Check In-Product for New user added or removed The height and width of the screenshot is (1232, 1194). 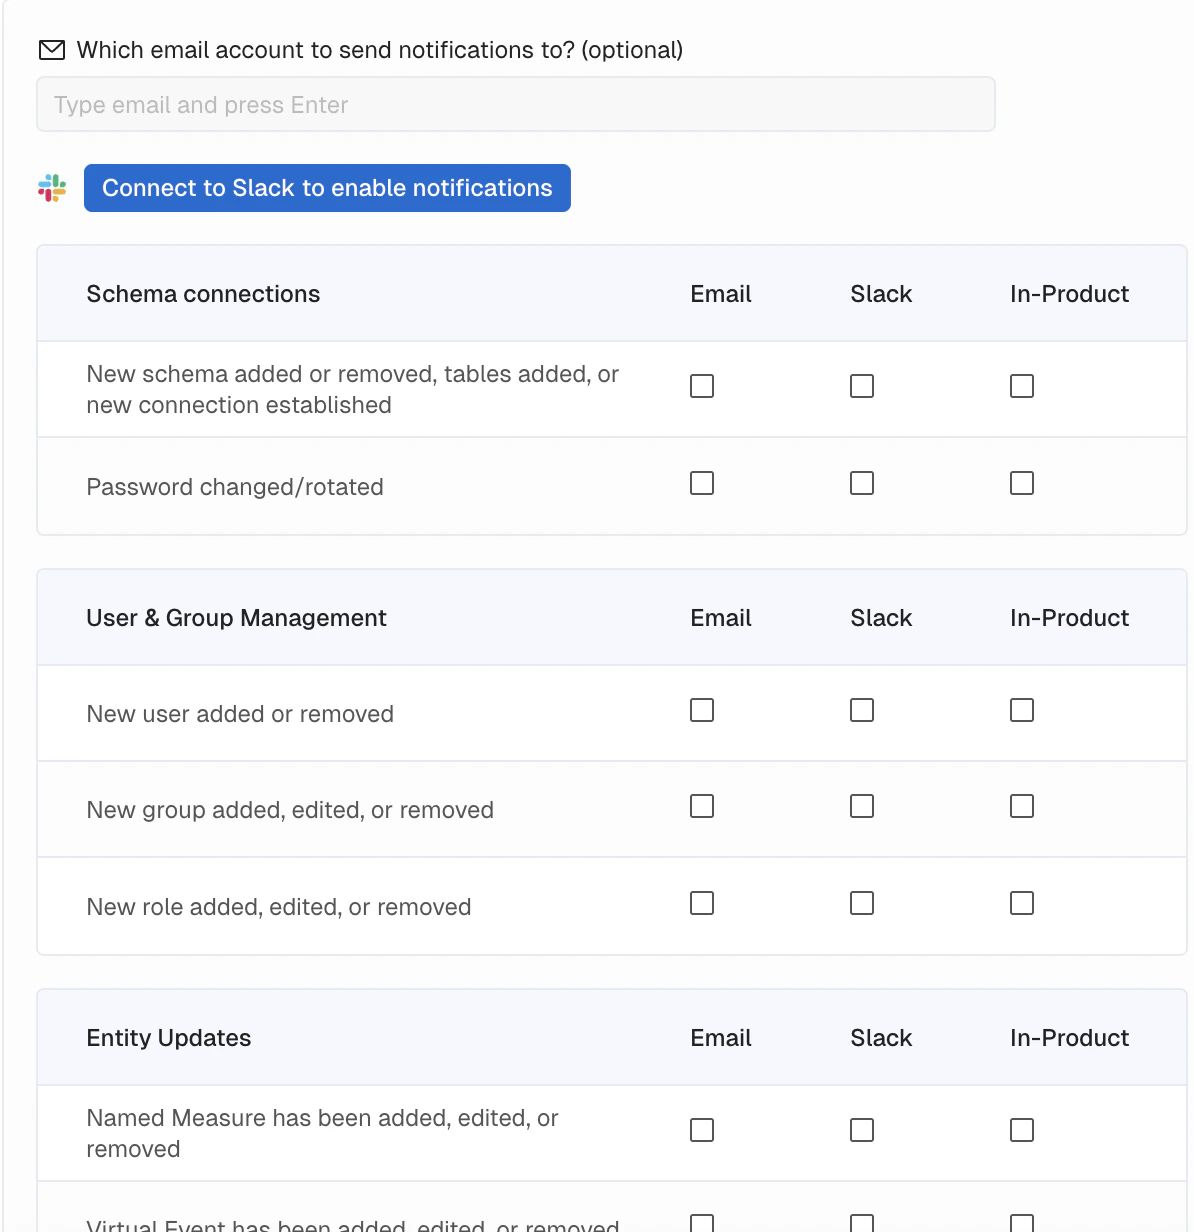1022,710
